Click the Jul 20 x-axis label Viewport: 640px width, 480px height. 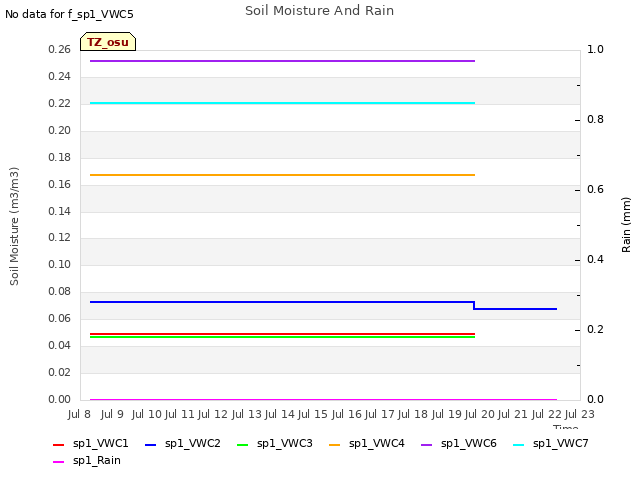[479, 414]
